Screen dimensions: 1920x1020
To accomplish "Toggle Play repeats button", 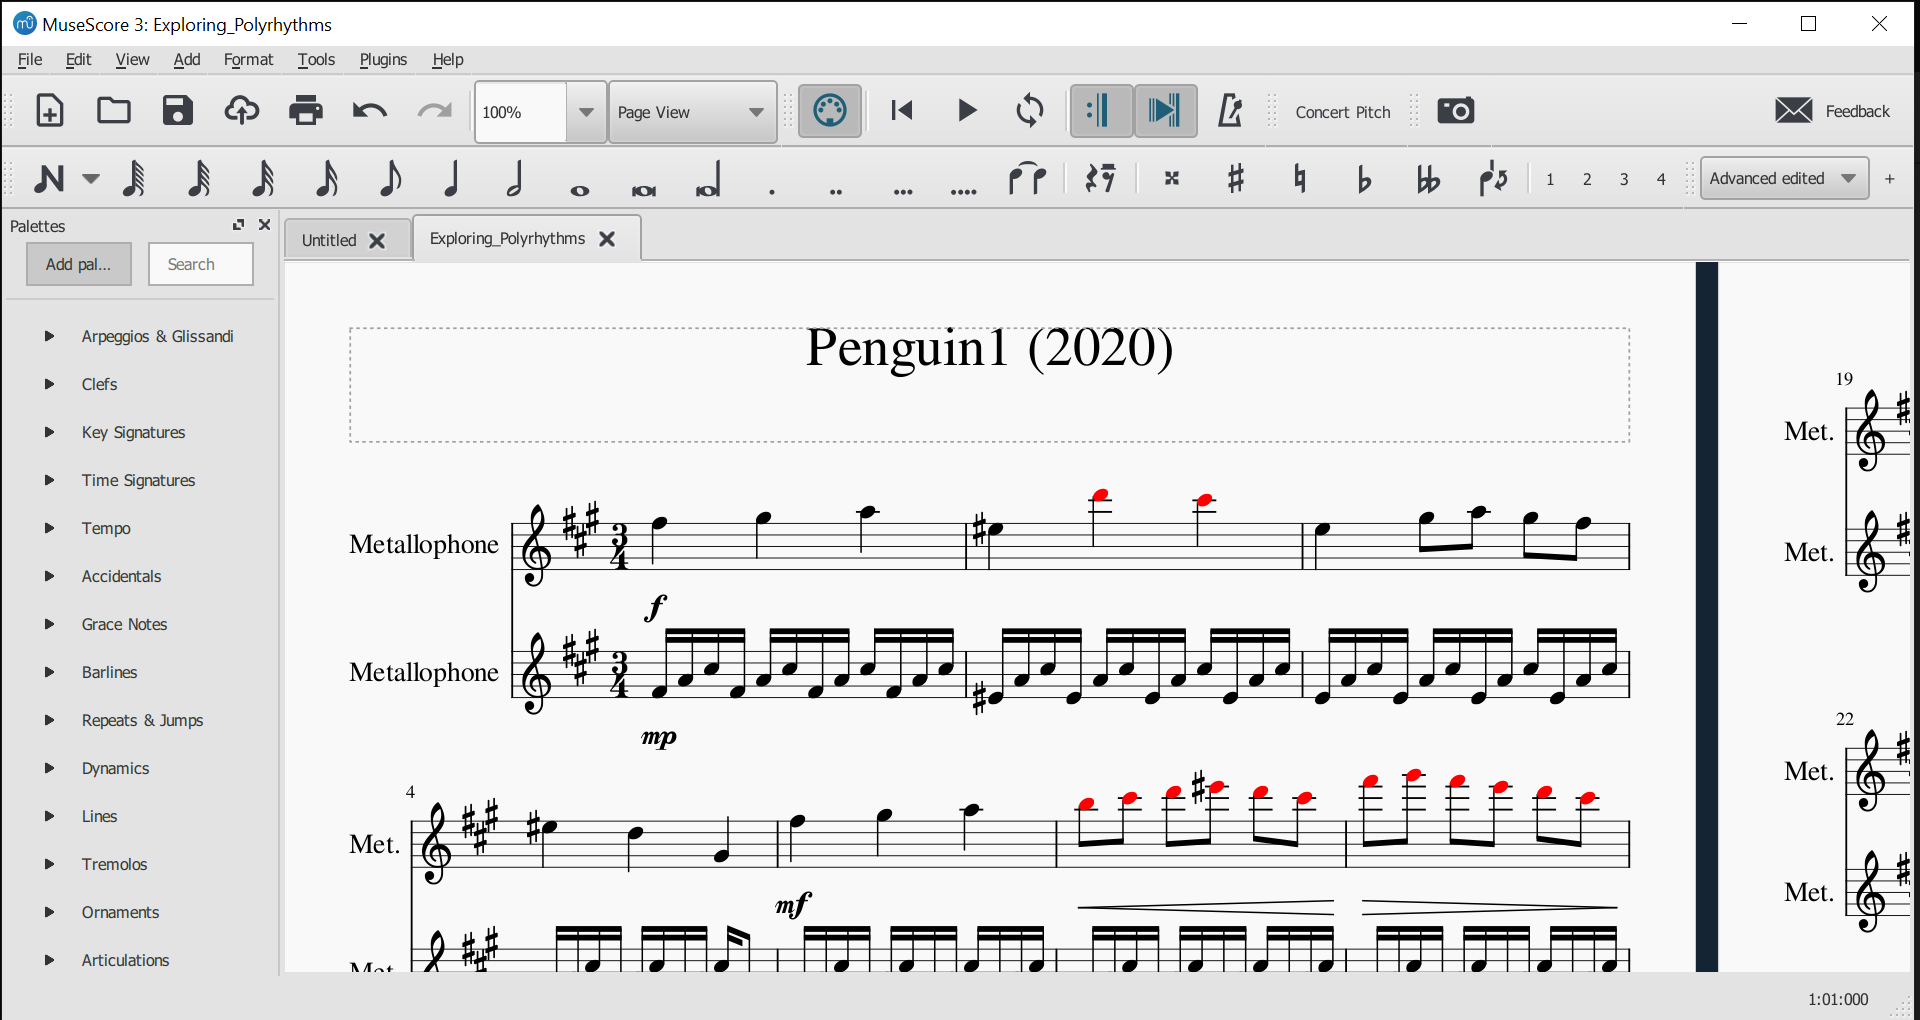I will (1100, 111).
